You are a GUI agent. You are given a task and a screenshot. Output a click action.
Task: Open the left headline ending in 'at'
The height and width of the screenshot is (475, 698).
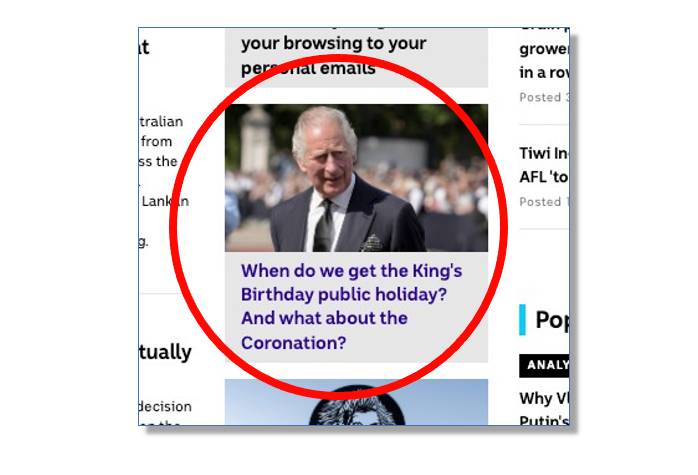[x=144, y=47]
